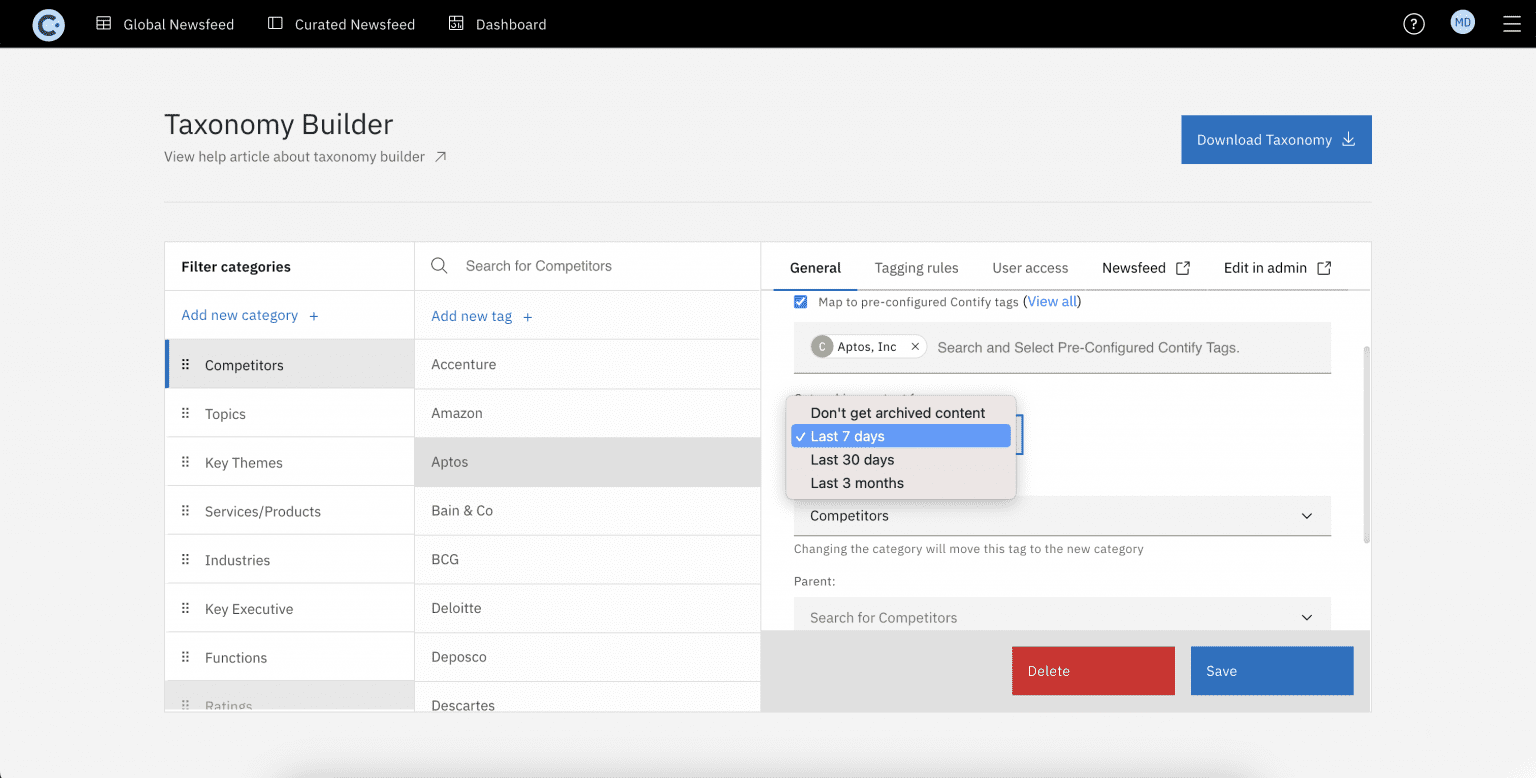
Task: Click the Contify logo icon
Action: (48, 24)
